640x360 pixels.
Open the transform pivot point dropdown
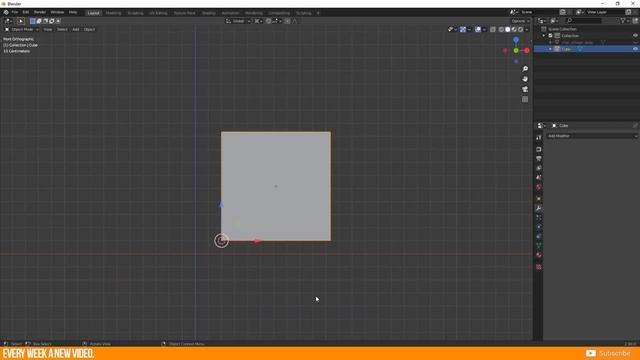click(258, 21)
